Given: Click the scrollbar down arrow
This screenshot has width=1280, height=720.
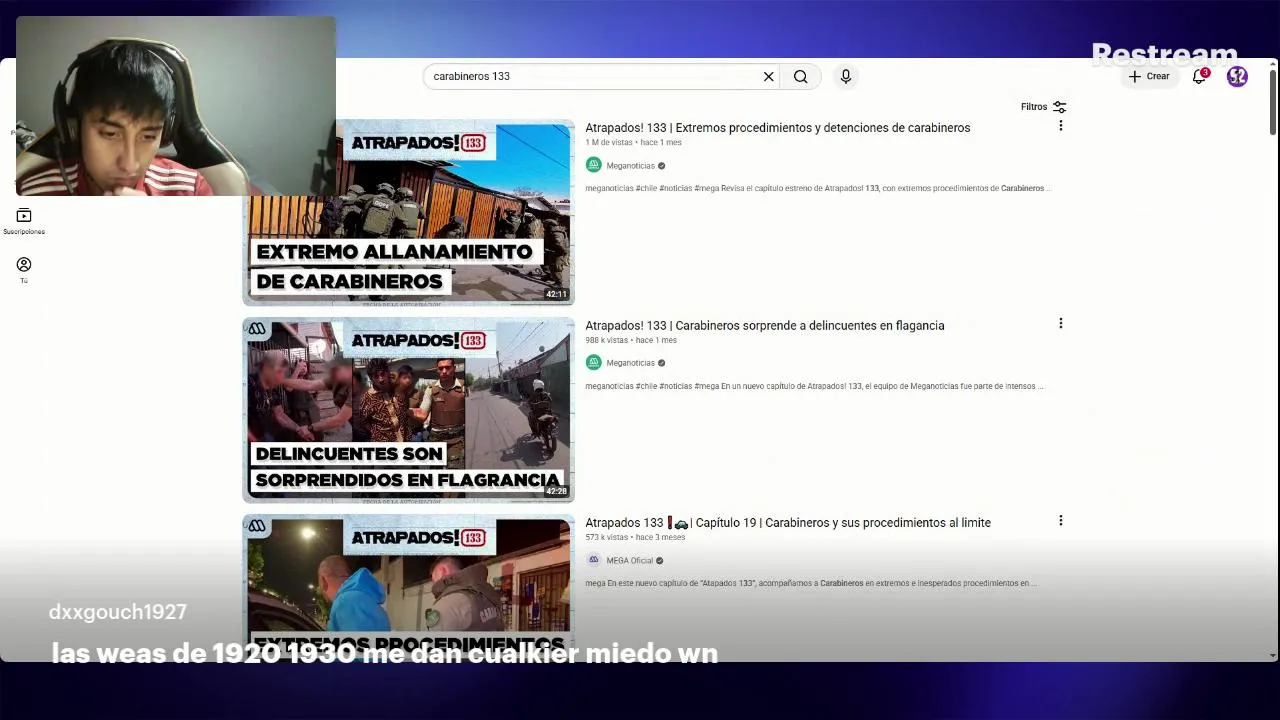Looking at the screenshot, I should (1272, 655).
